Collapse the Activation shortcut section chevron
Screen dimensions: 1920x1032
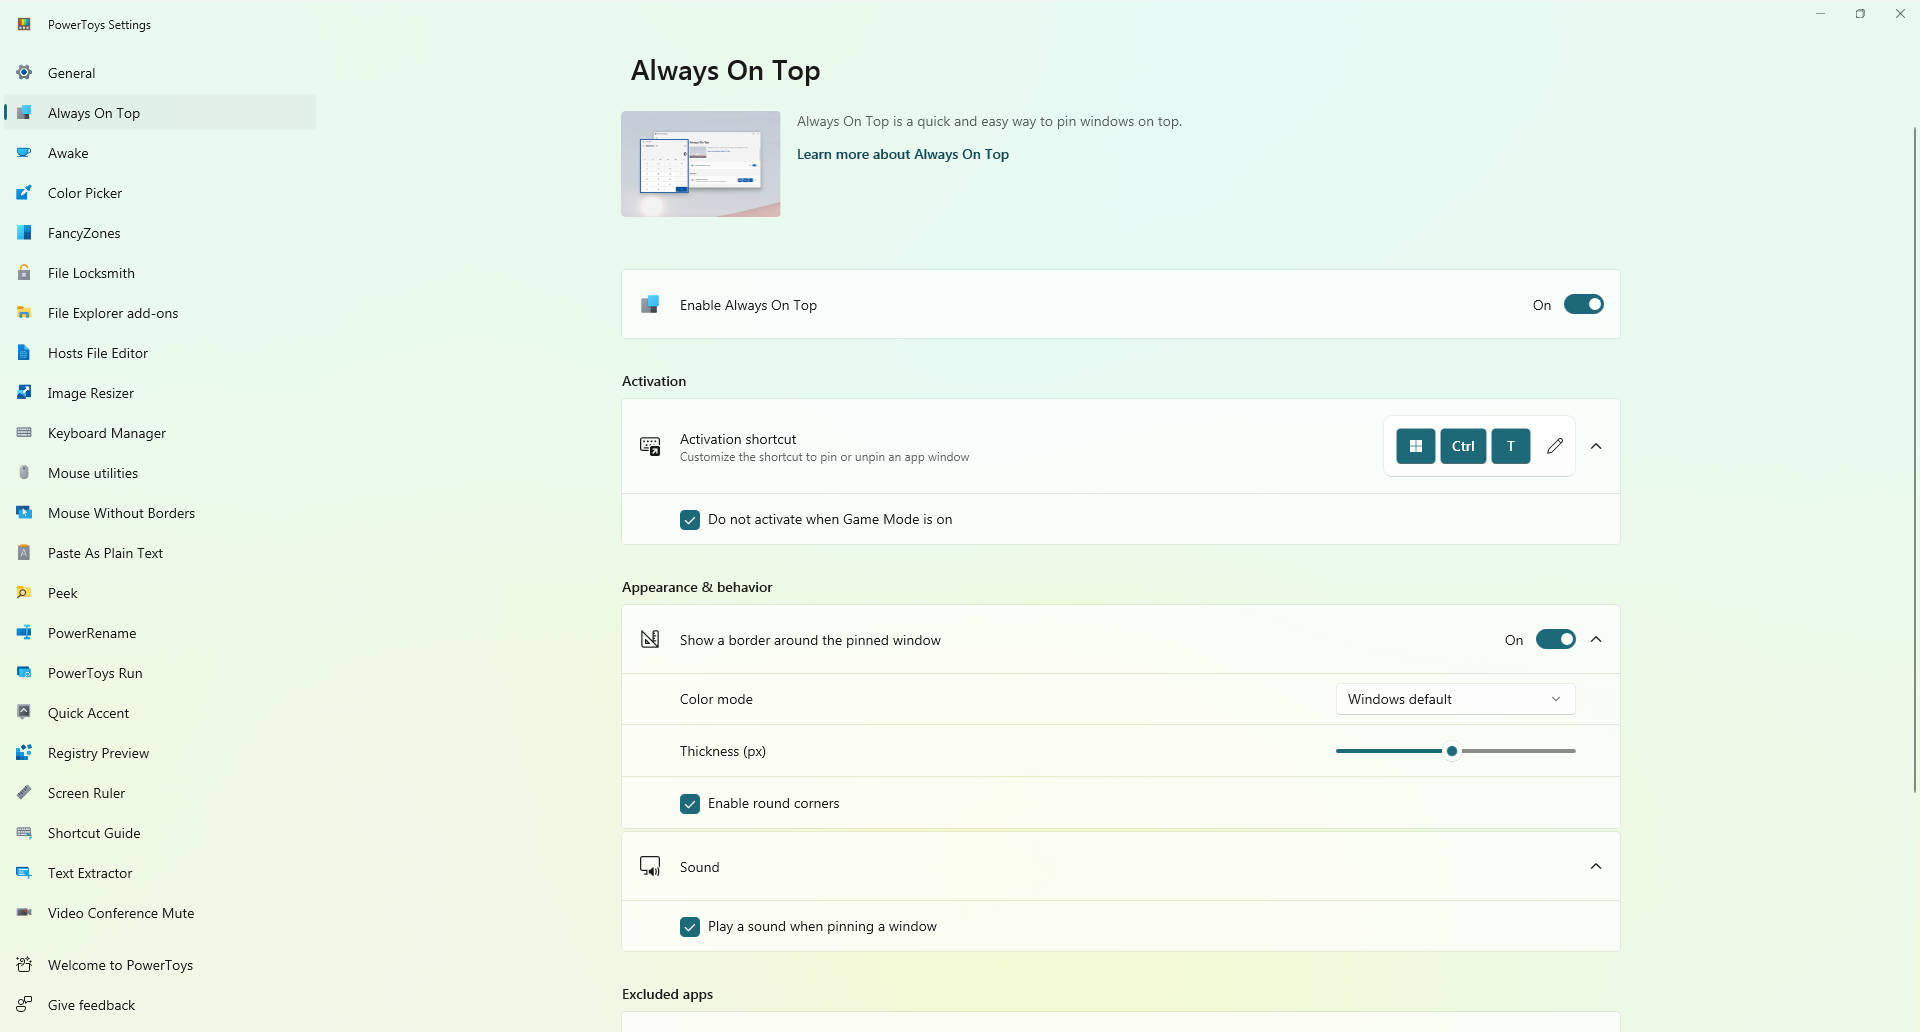click(1596, 446)
